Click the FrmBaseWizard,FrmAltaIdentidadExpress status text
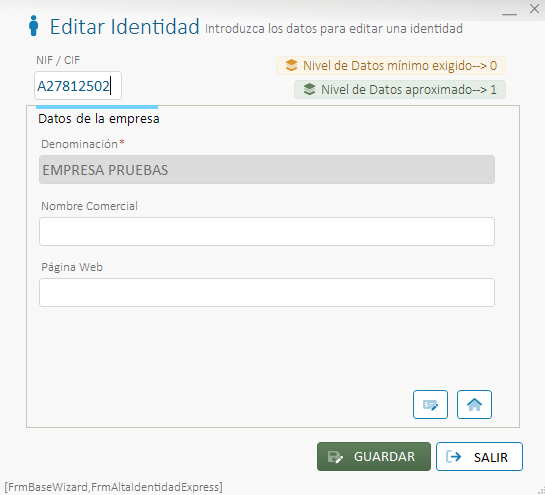This screenshot has height=495, width=545. [x=113, y=487]
